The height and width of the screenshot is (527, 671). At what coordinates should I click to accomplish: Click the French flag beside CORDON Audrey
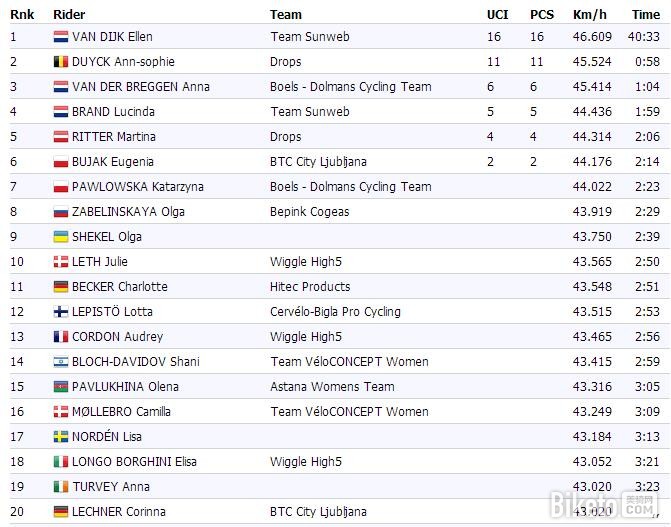pos(60,337)
